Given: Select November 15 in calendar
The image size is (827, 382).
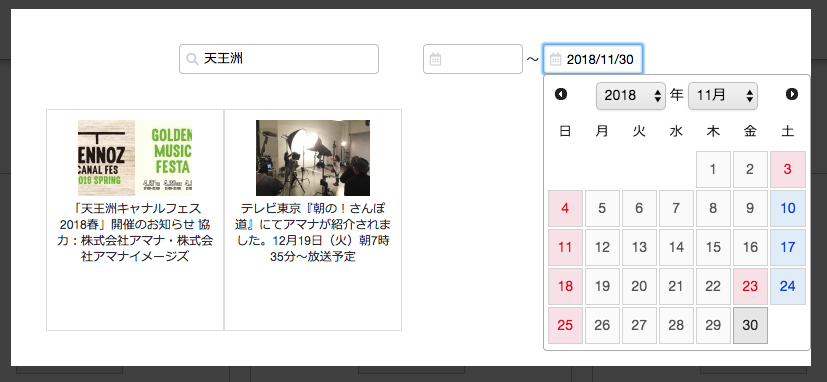Looking at the screenshot, I should 713,247.
